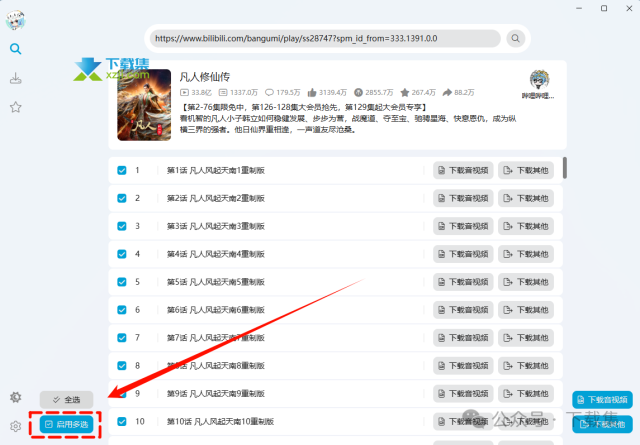Click 下载其他 for episode 6
This screenshot has height=445, width=640.
point(526,310)
